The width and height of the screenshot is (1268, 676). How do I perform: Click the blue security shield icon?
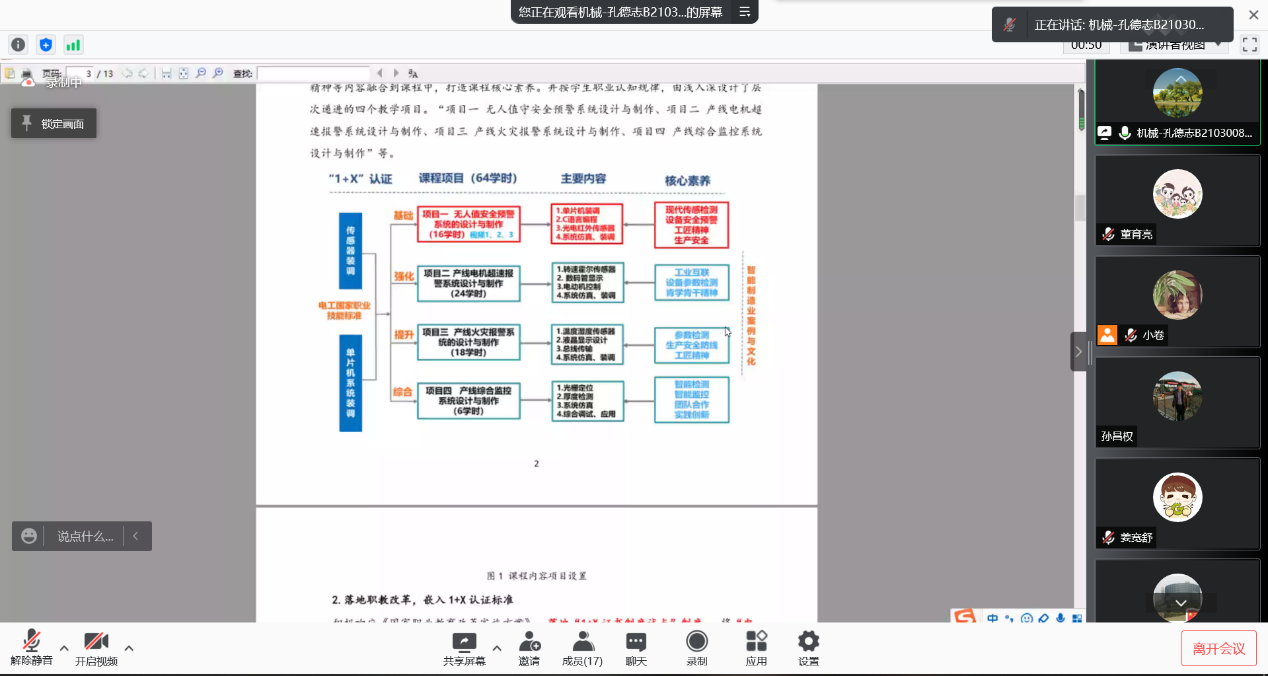point(45,44)
